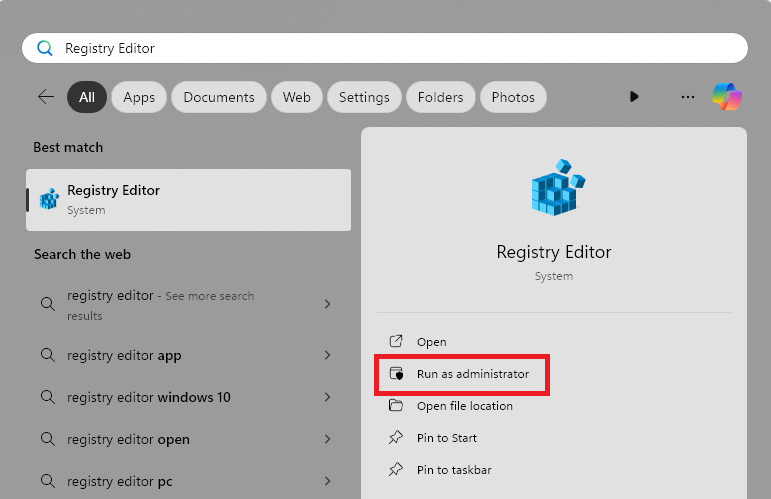Click inside the Registry Editor search field
The height and width of the screenshot is (499, 771).
tap(400, 48)
